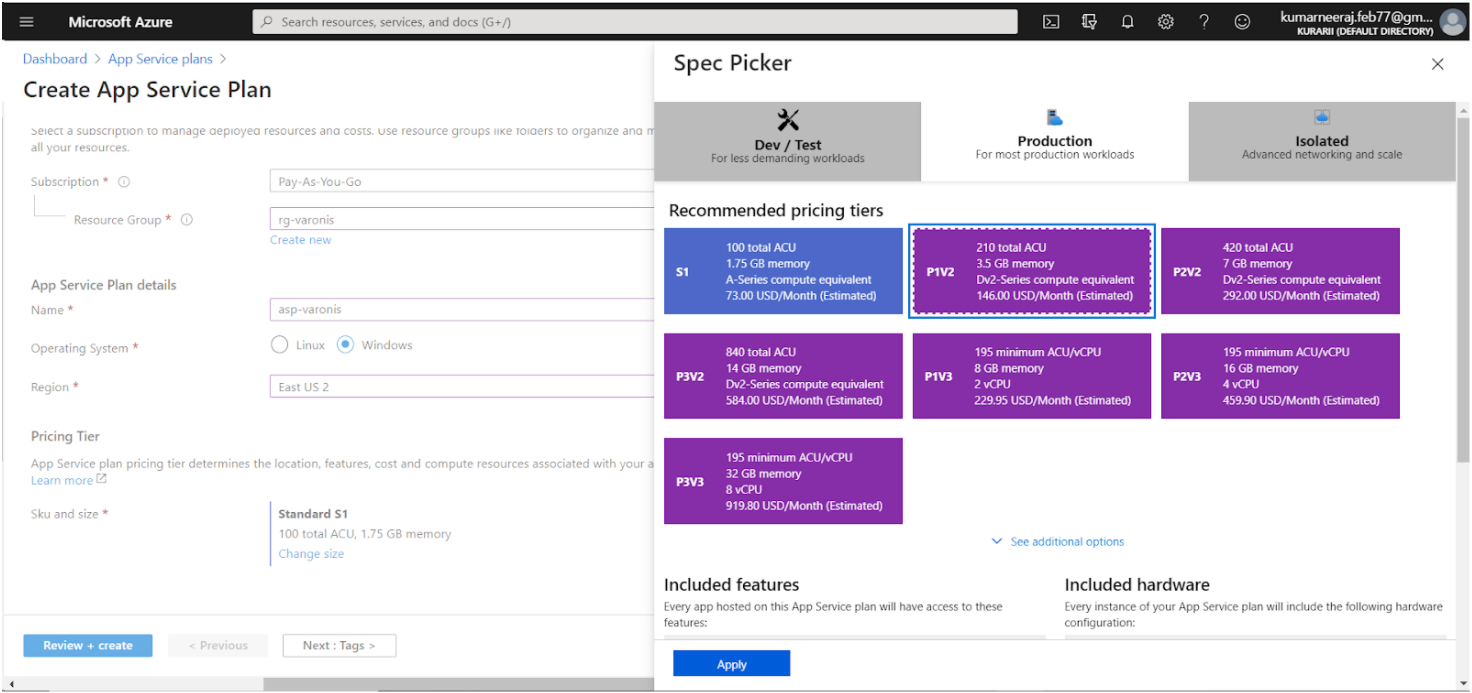Click the Next : Tags button

339,645
